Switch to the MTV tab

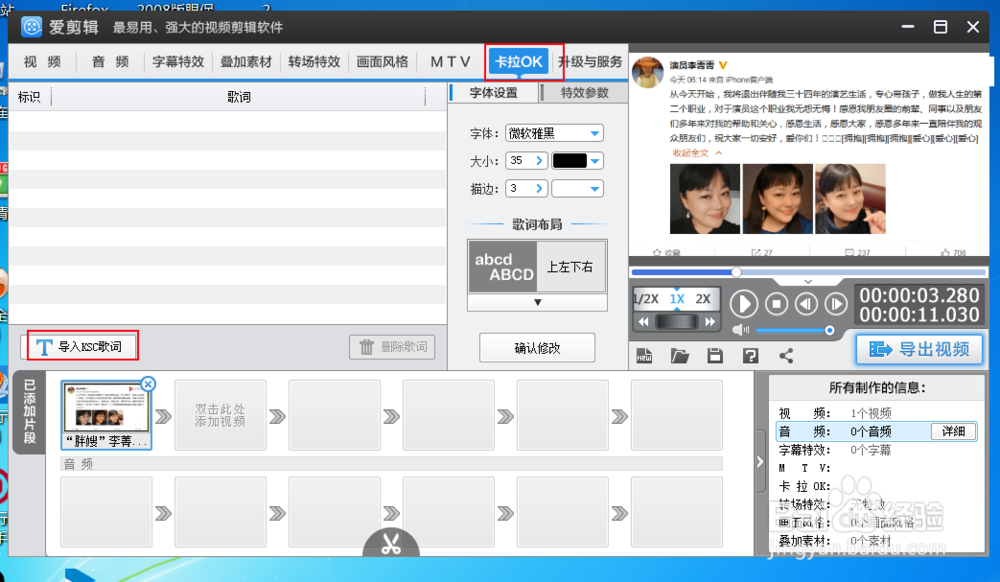point(450,62)
